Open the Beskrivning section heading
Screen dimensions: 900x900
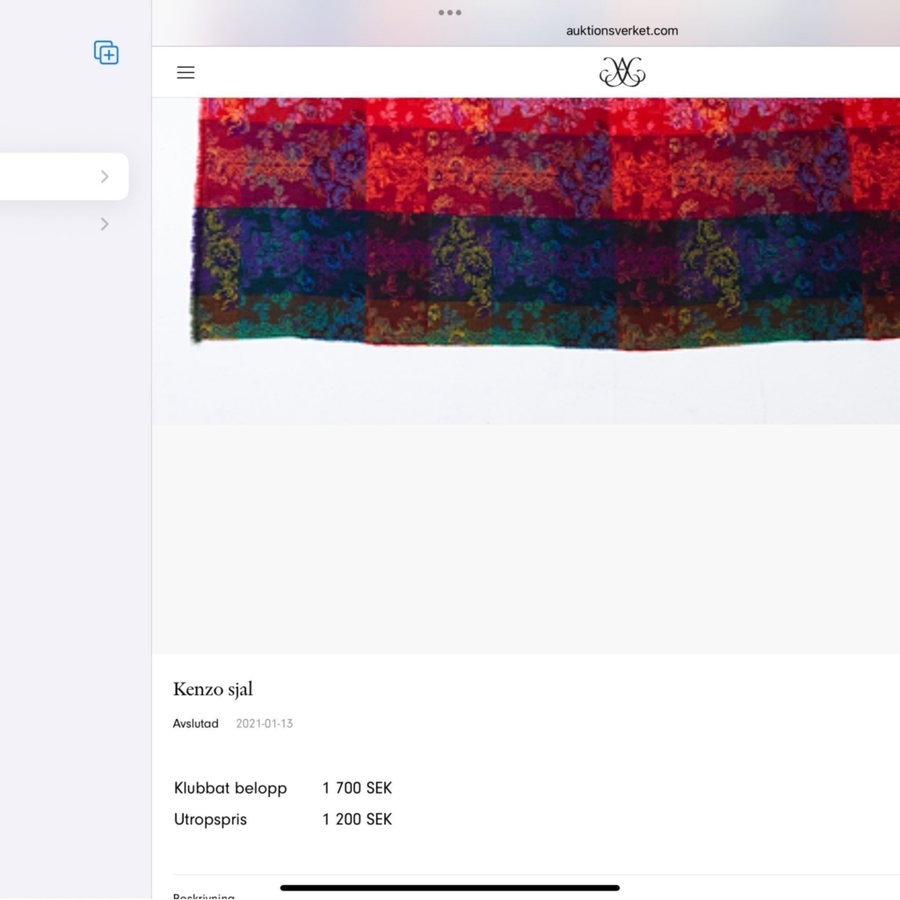click(x=204, y=895)
